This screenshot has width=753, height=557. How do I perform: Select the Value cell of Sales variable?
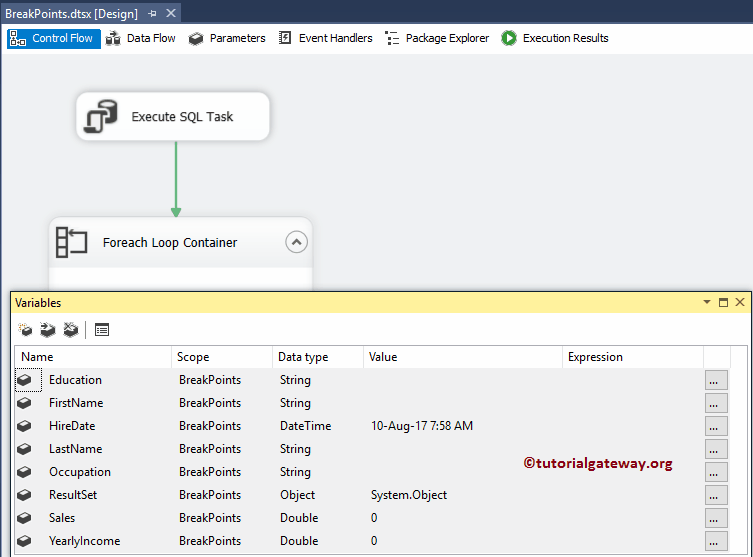click(x=462, y=518)
